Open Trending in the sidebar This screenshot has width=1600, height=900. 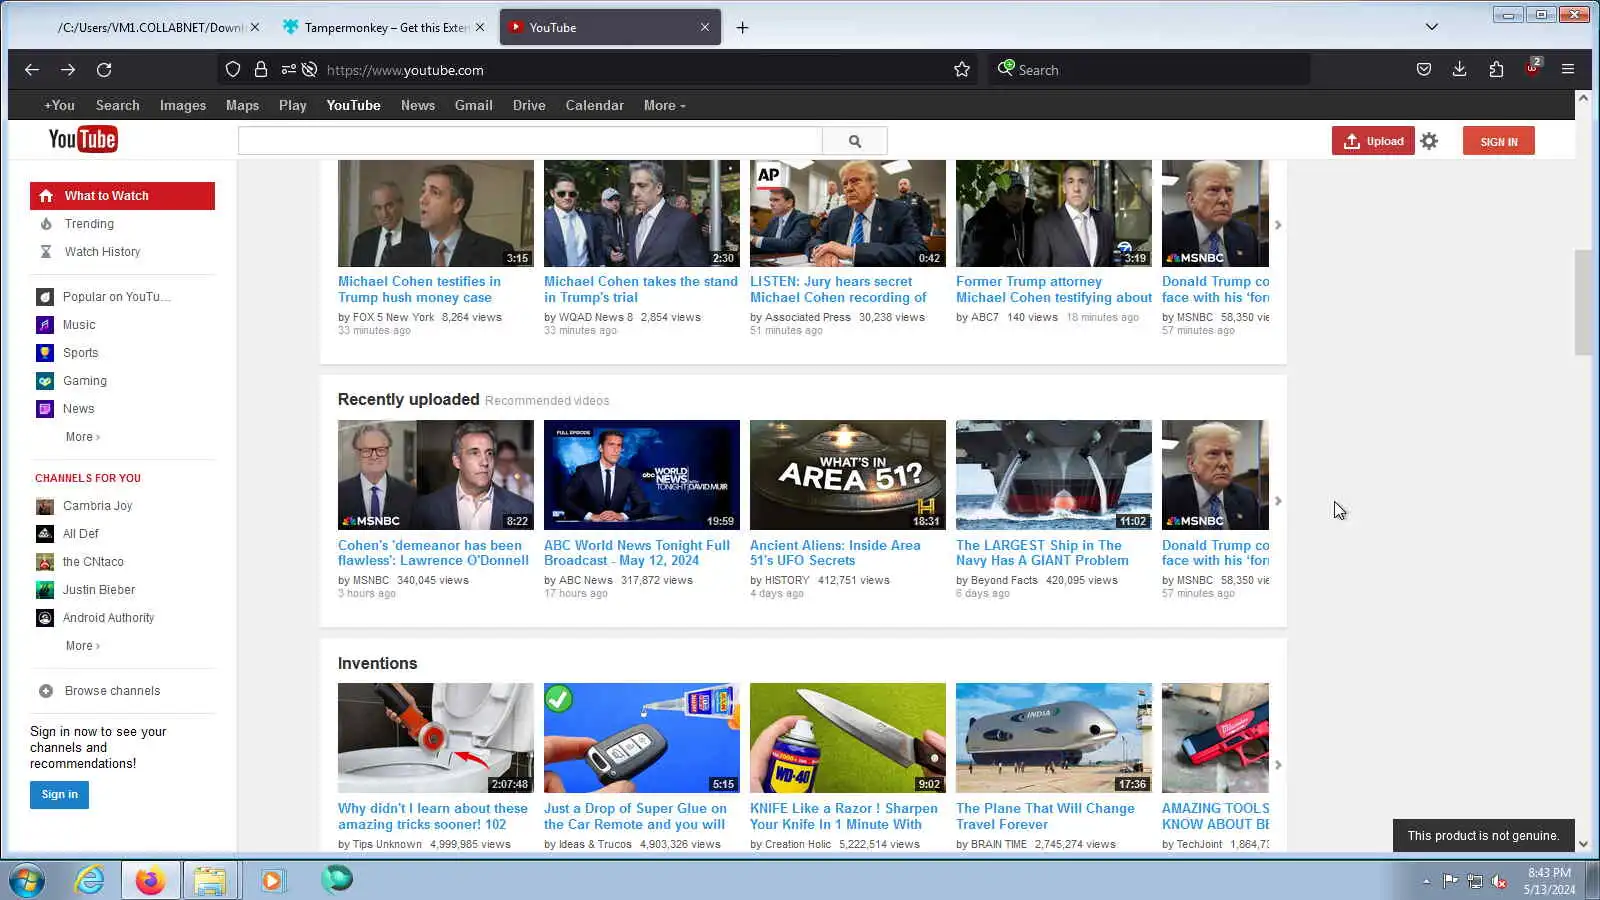click(x=89, y=224)
